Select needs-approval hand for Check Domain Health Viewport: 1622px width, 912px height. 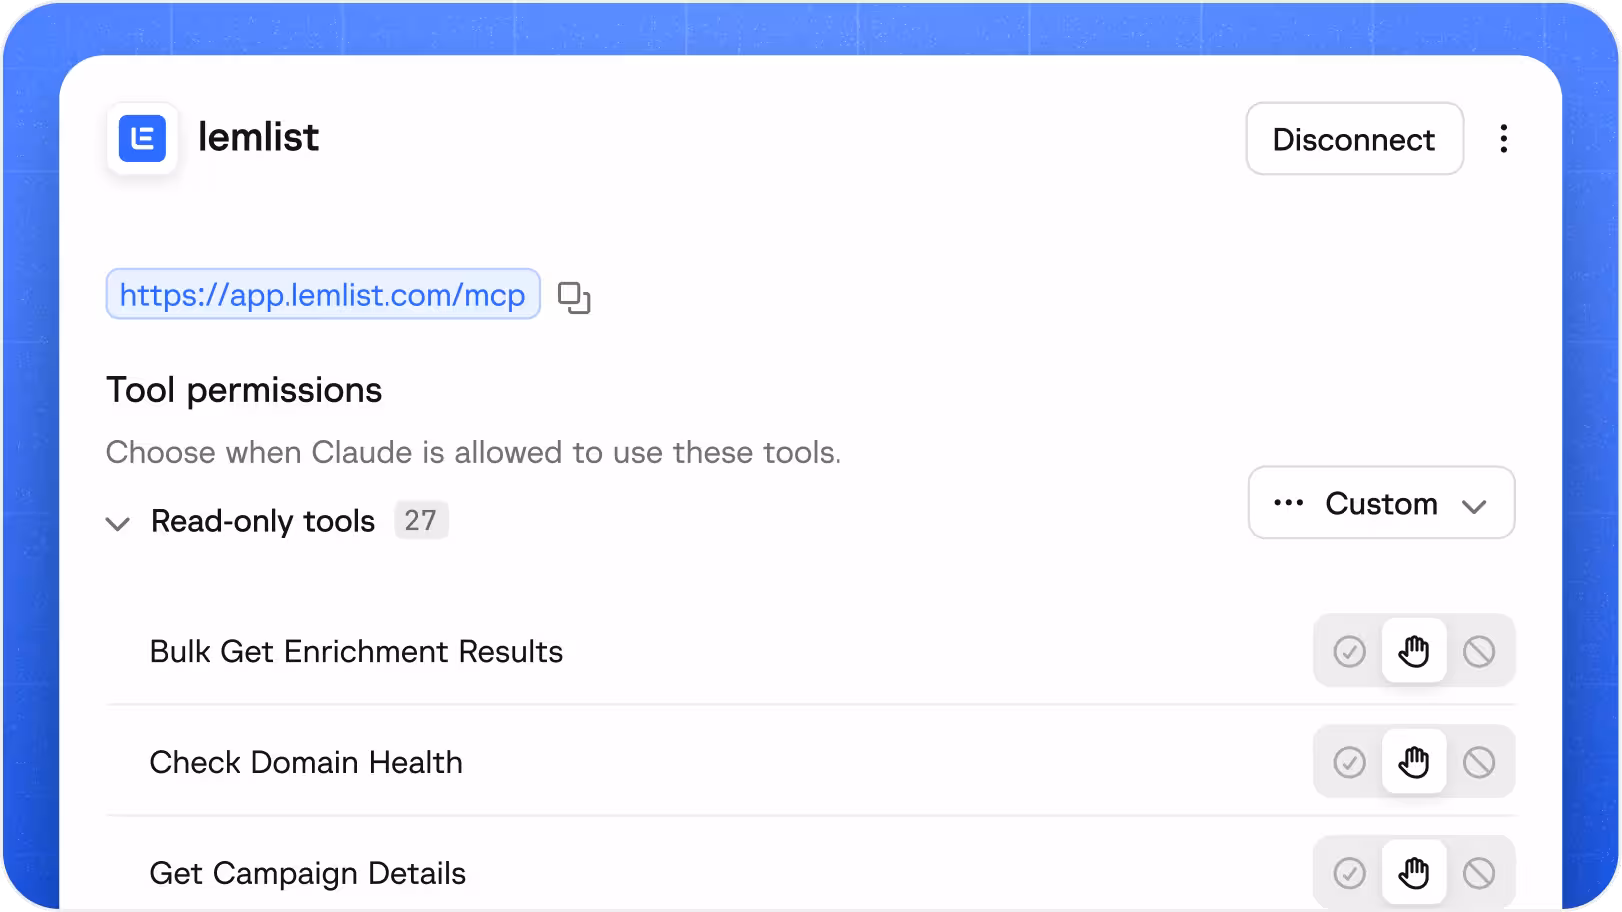pyautogui.click(x=1414, y=763)
